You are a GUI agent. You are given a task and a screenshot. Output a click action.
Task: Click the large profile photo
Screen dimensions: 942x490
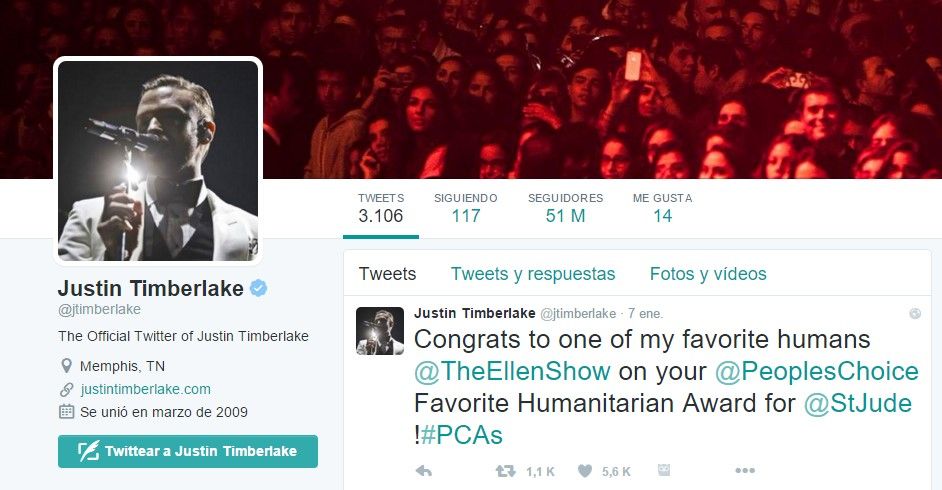click(158, 161)
